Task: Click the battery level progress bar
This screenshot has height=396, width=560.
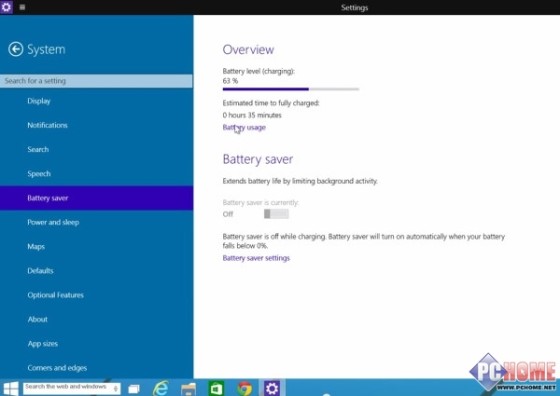Action: click(x=291, y=89)
